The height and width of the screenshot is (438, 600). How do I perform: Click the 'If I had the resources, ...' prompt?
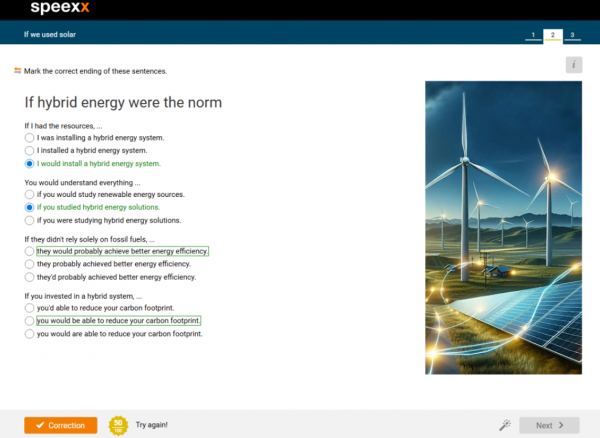pos(64,126)
